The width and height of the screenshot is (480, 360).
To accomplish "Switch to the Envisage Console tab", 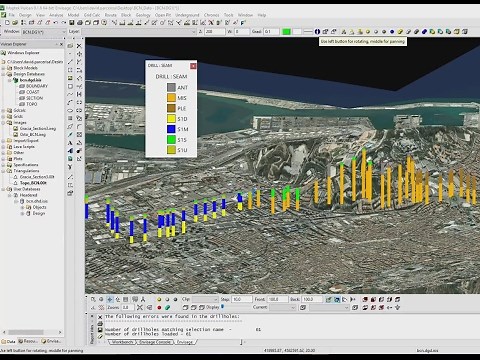I will pyautogui.click(x=155, y=342).
